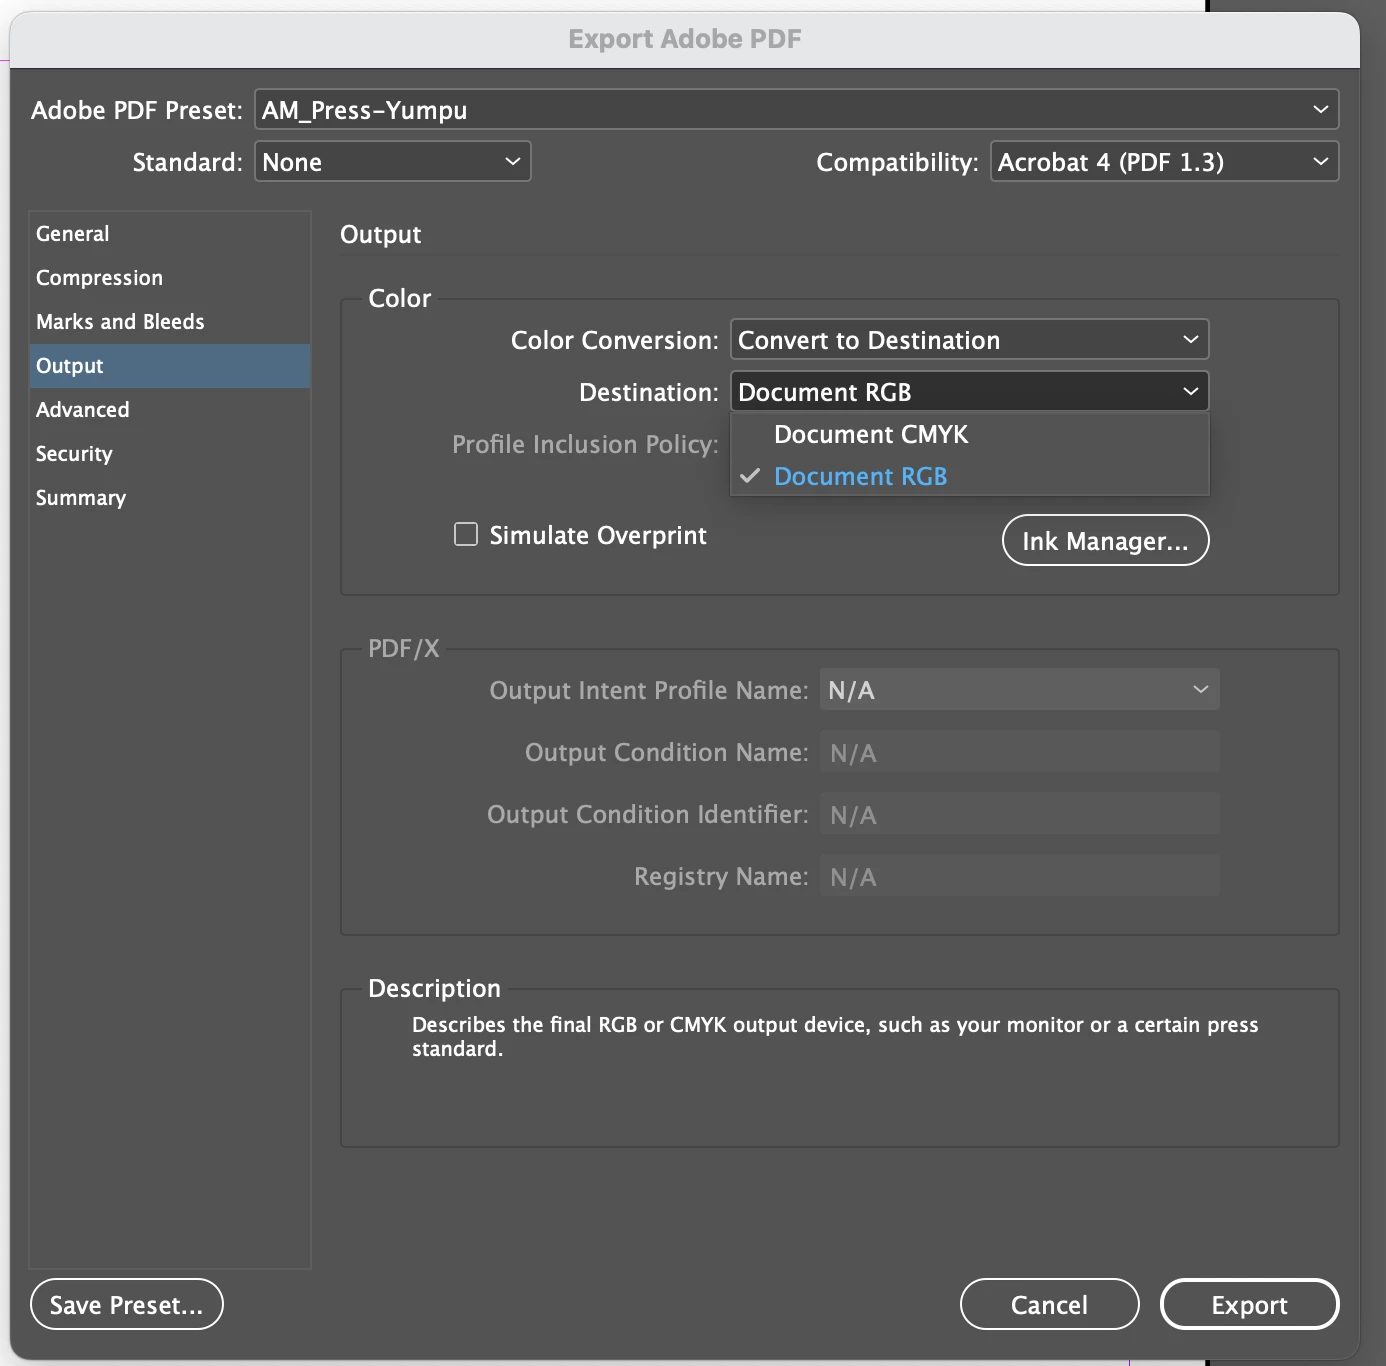This screenshot has height=1366, width=1386.
Task: Choose Document RGB from the Destination list
Action: tap(969, 476)
